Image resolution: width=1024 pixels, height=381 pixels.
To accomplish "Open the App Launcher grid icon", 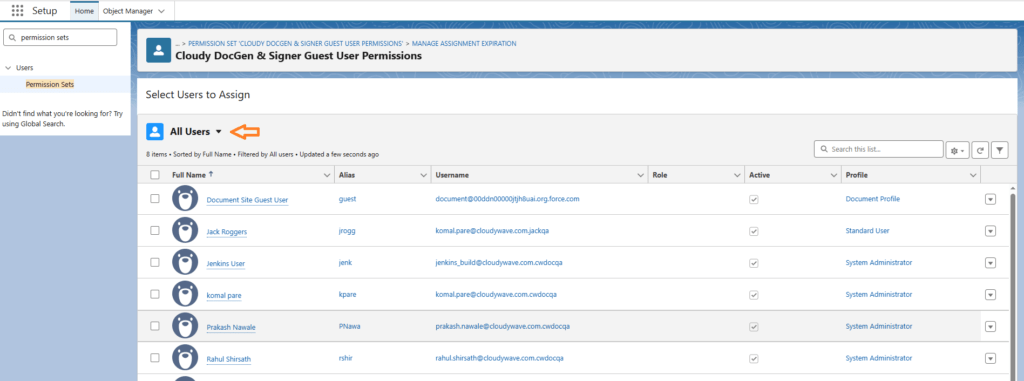I will [x=18, y=10].
